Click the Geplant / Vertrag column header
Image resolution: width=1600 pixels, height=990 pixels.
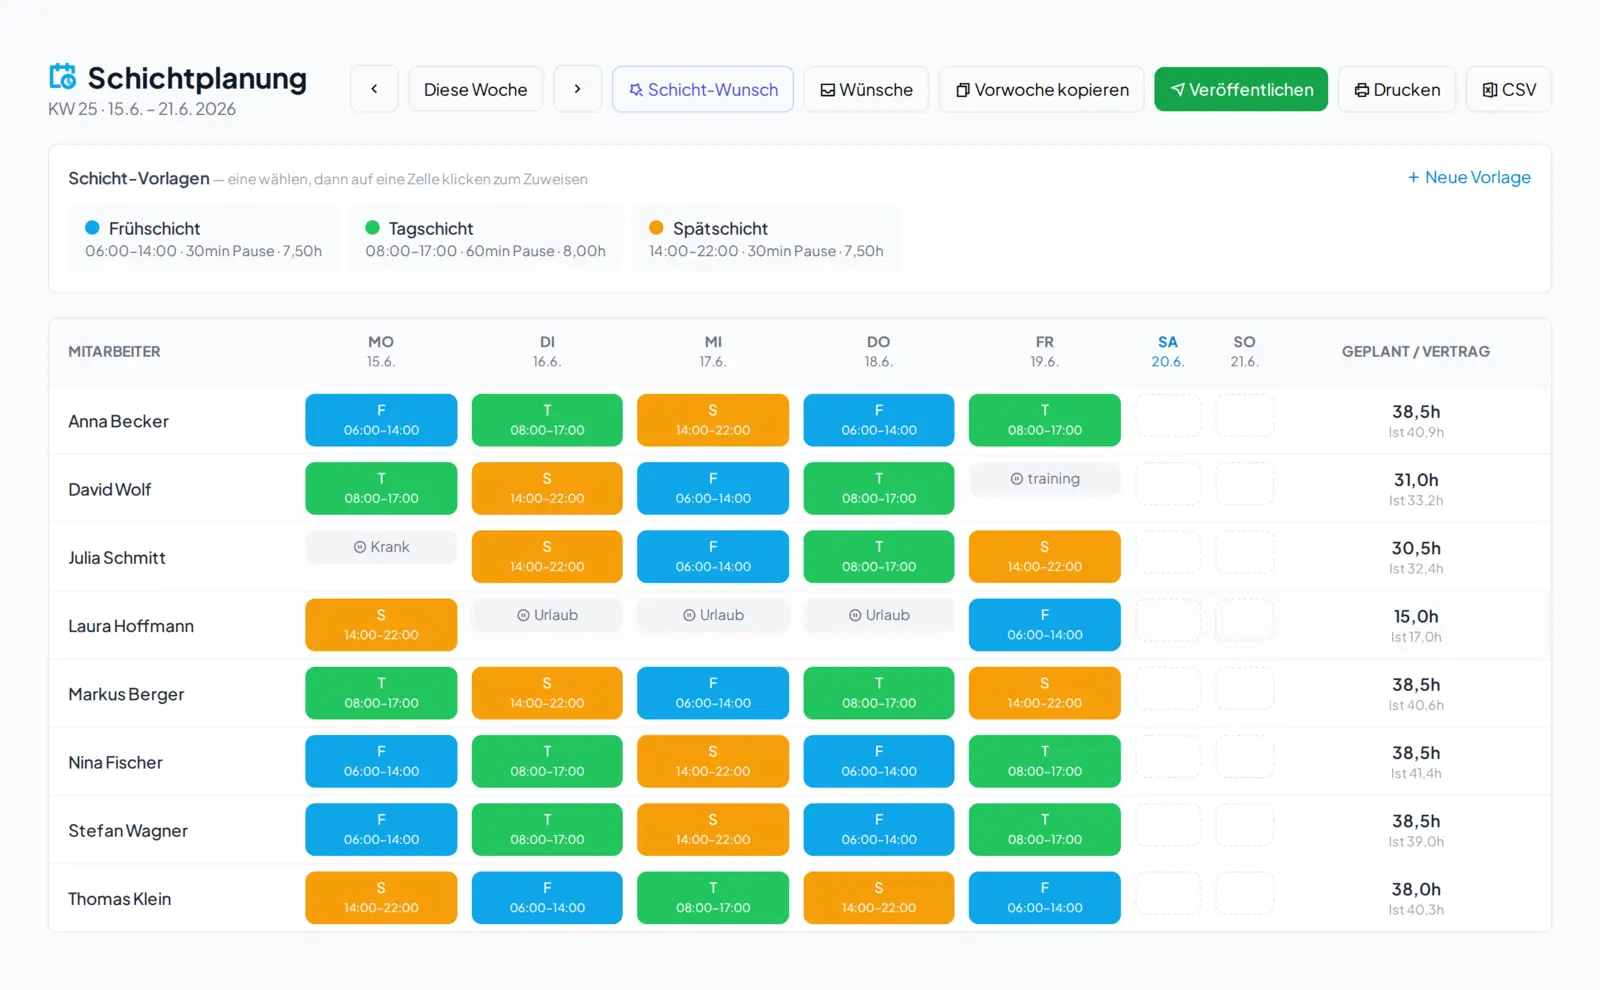1416,352
